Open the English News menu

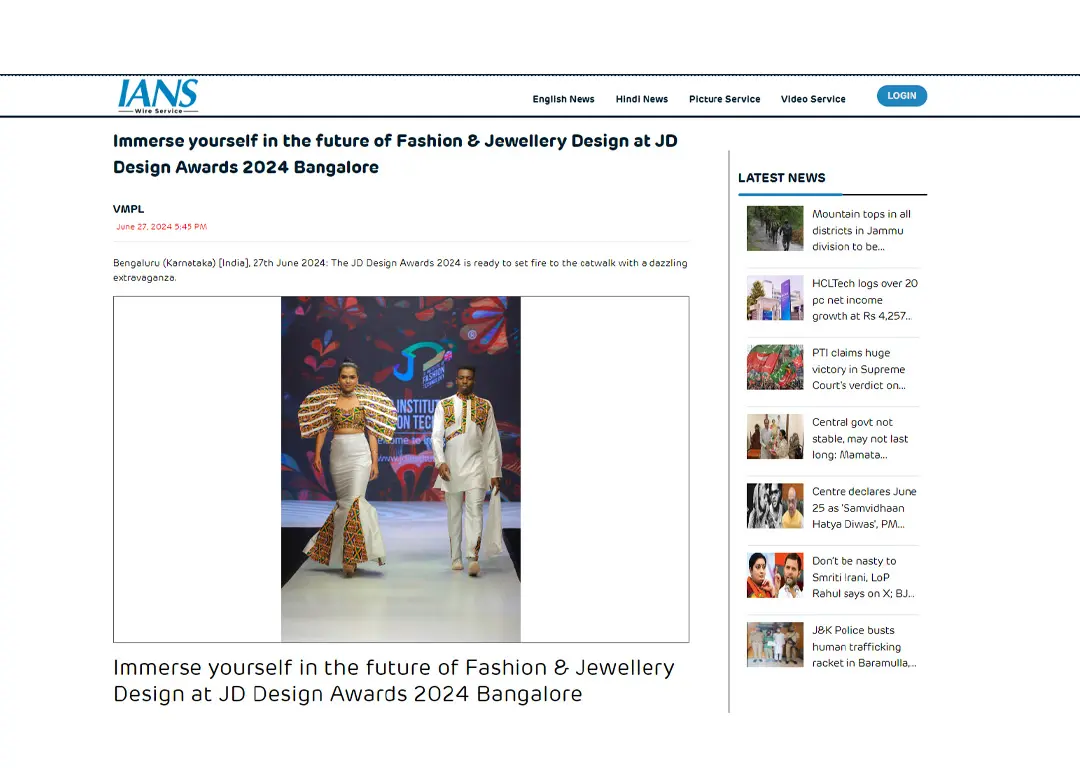click(x=563, y=99)
